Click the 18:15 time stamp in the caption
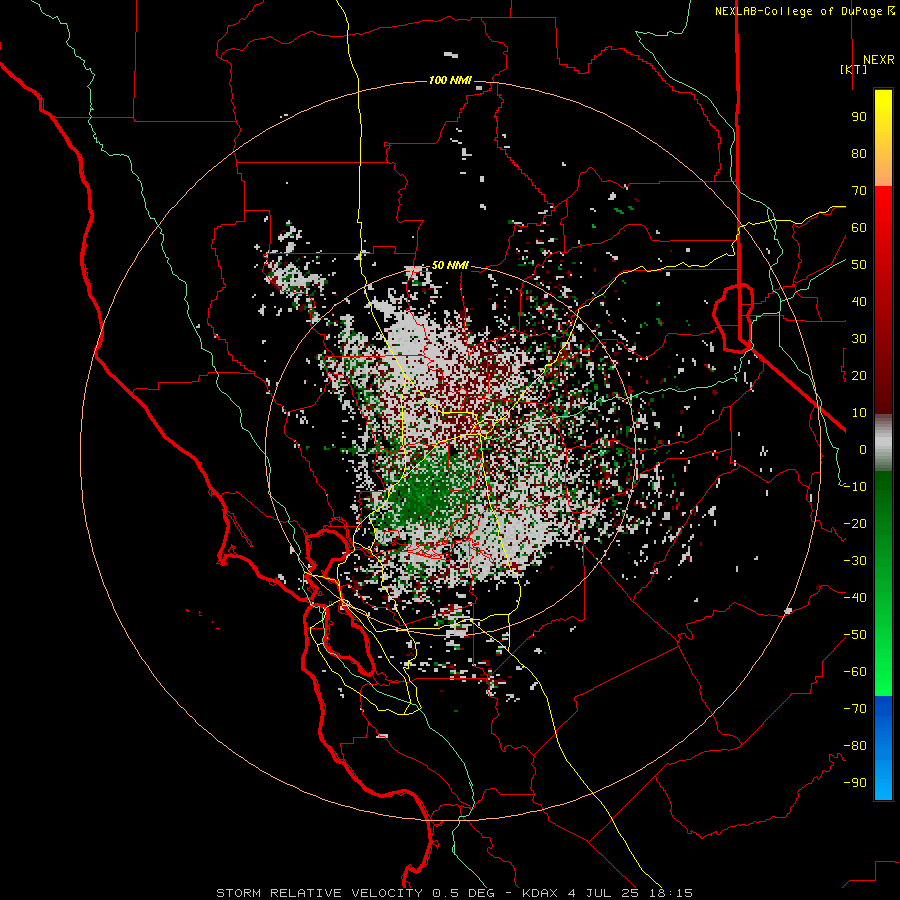The height and width of the screenshot is (900, 900). 670,893
